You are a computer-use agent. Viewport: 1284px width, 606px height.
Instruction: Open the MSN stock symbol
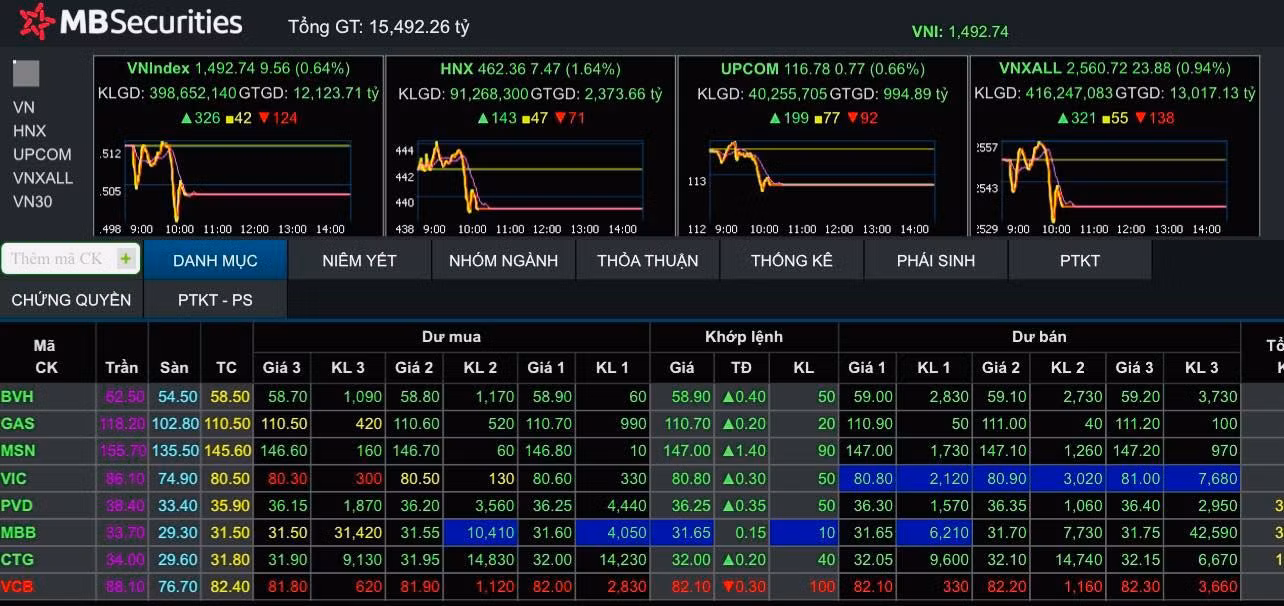pos(18,451)
